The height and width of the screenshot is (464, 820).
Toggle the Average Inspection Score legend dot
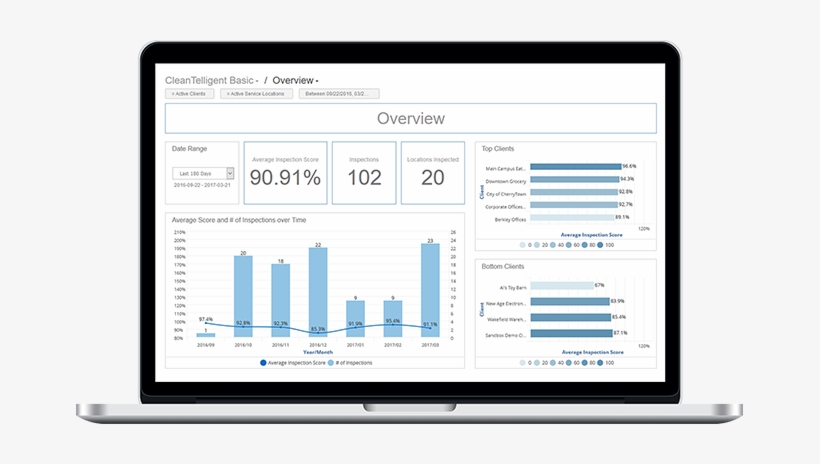(263, 363)
